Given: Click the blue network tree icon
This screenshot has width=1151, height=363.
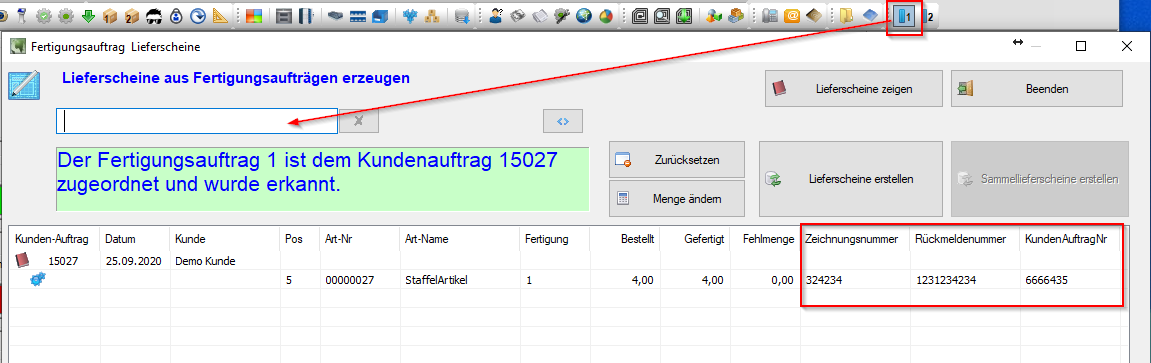Looking at the screenshot, I should coord(410,15).
